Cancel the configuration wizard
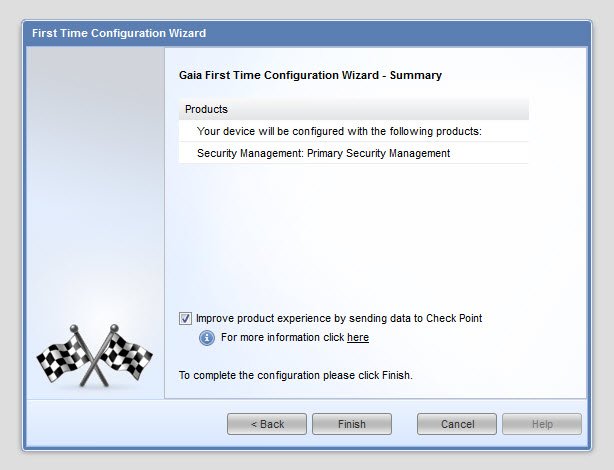This screenshot has width=614, height=470. point(457,424)
